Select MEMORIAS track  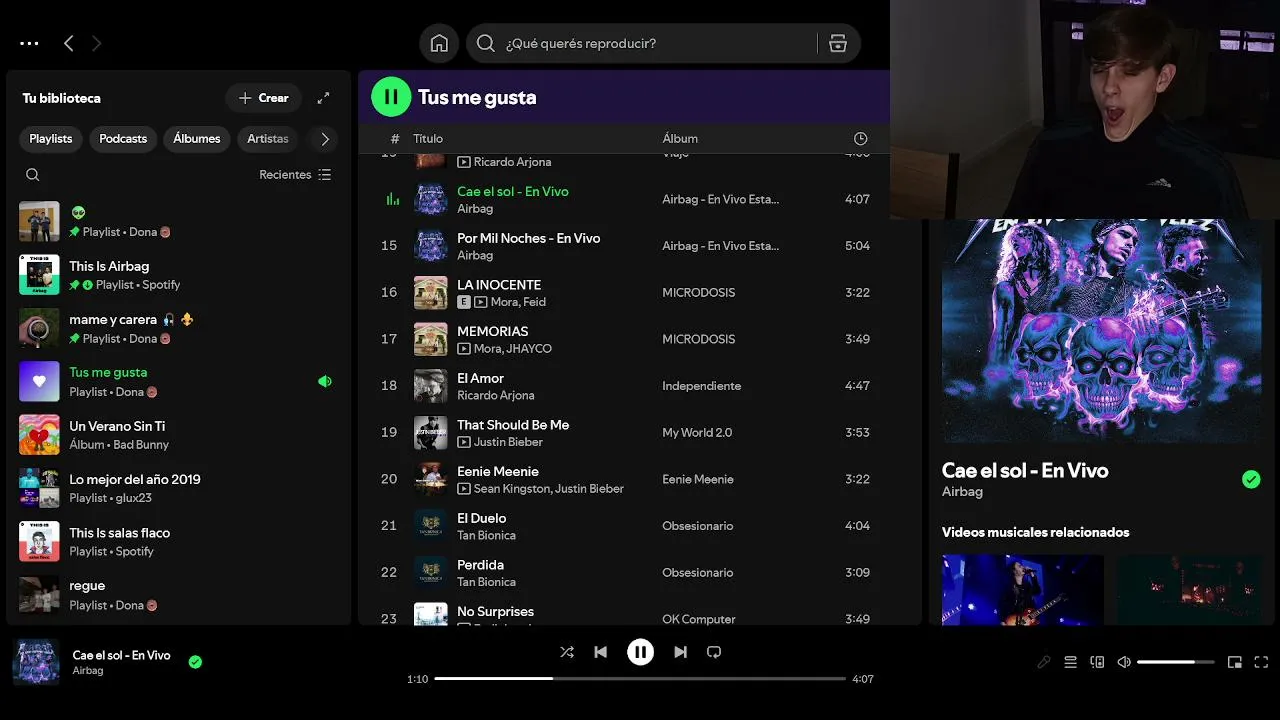[x=493, y=331]
